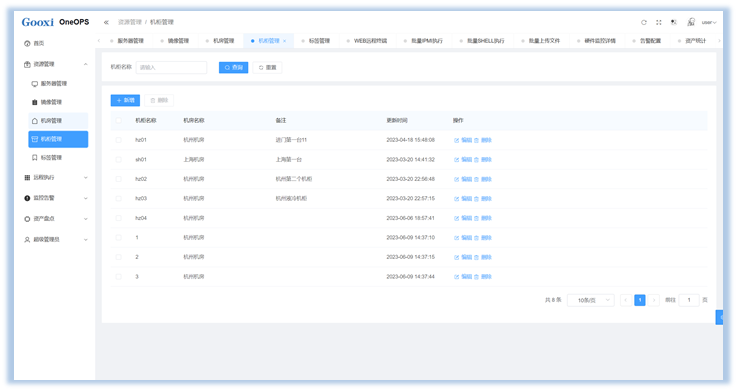Open the user account dropdown

[x=709, y=22]
